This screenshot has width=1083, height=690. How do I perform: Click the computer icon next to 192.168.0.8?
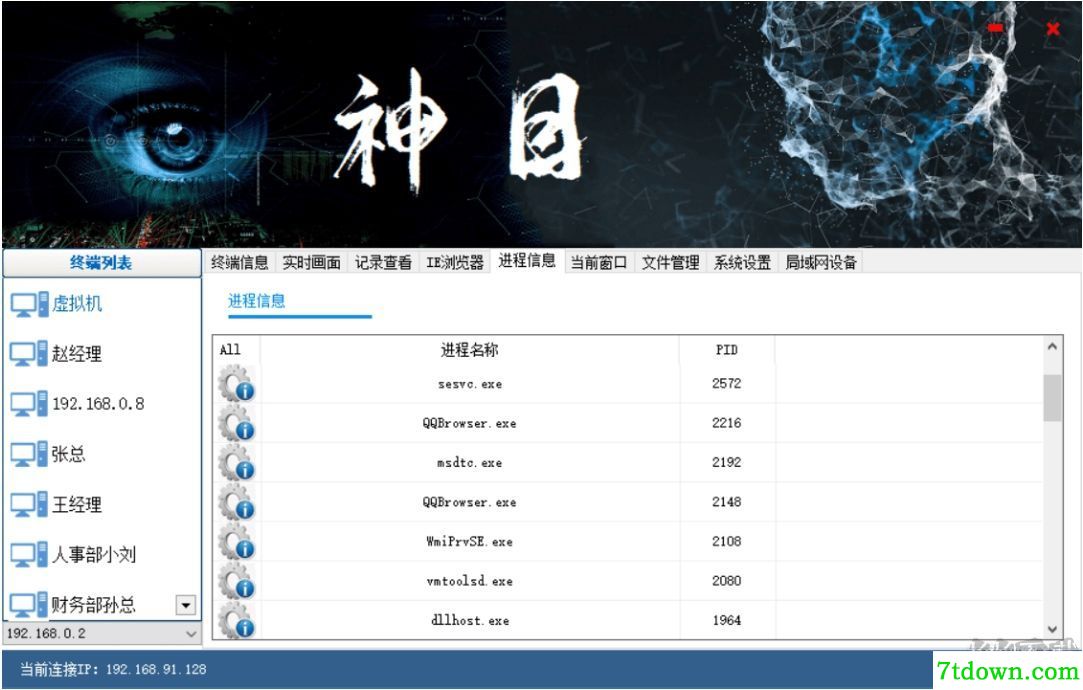coord(29,404)
